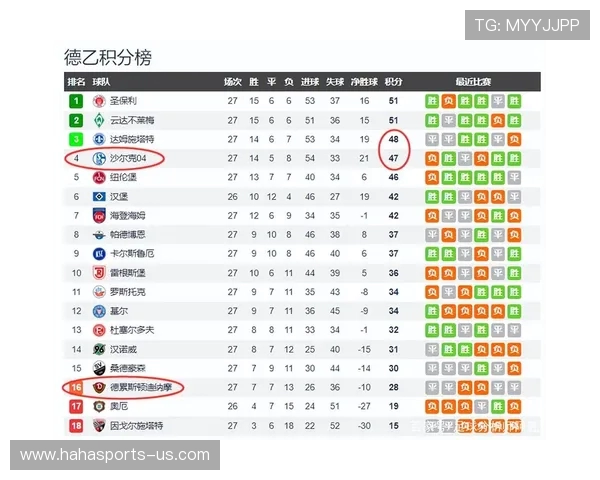Click the green rank 1 badge

point(76,101)
